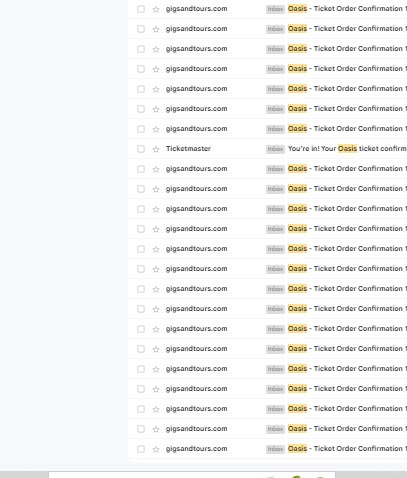Tick checkbox of gigsandtours.com email just below Ticketmaster
The width and height of the screenshot is (407, 478).
(141, 169)
